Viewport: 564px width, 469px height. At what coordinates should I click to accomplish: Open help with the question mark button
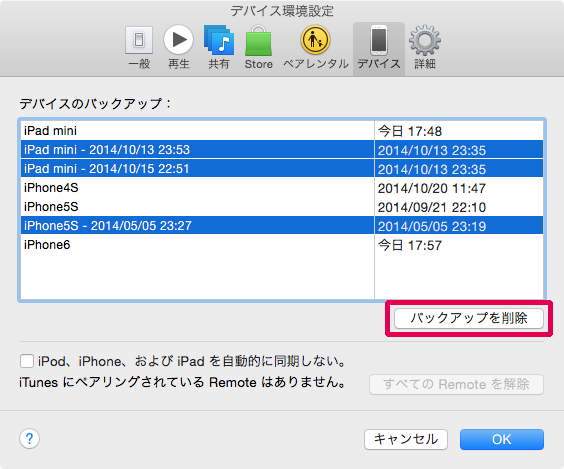[29, 439]
